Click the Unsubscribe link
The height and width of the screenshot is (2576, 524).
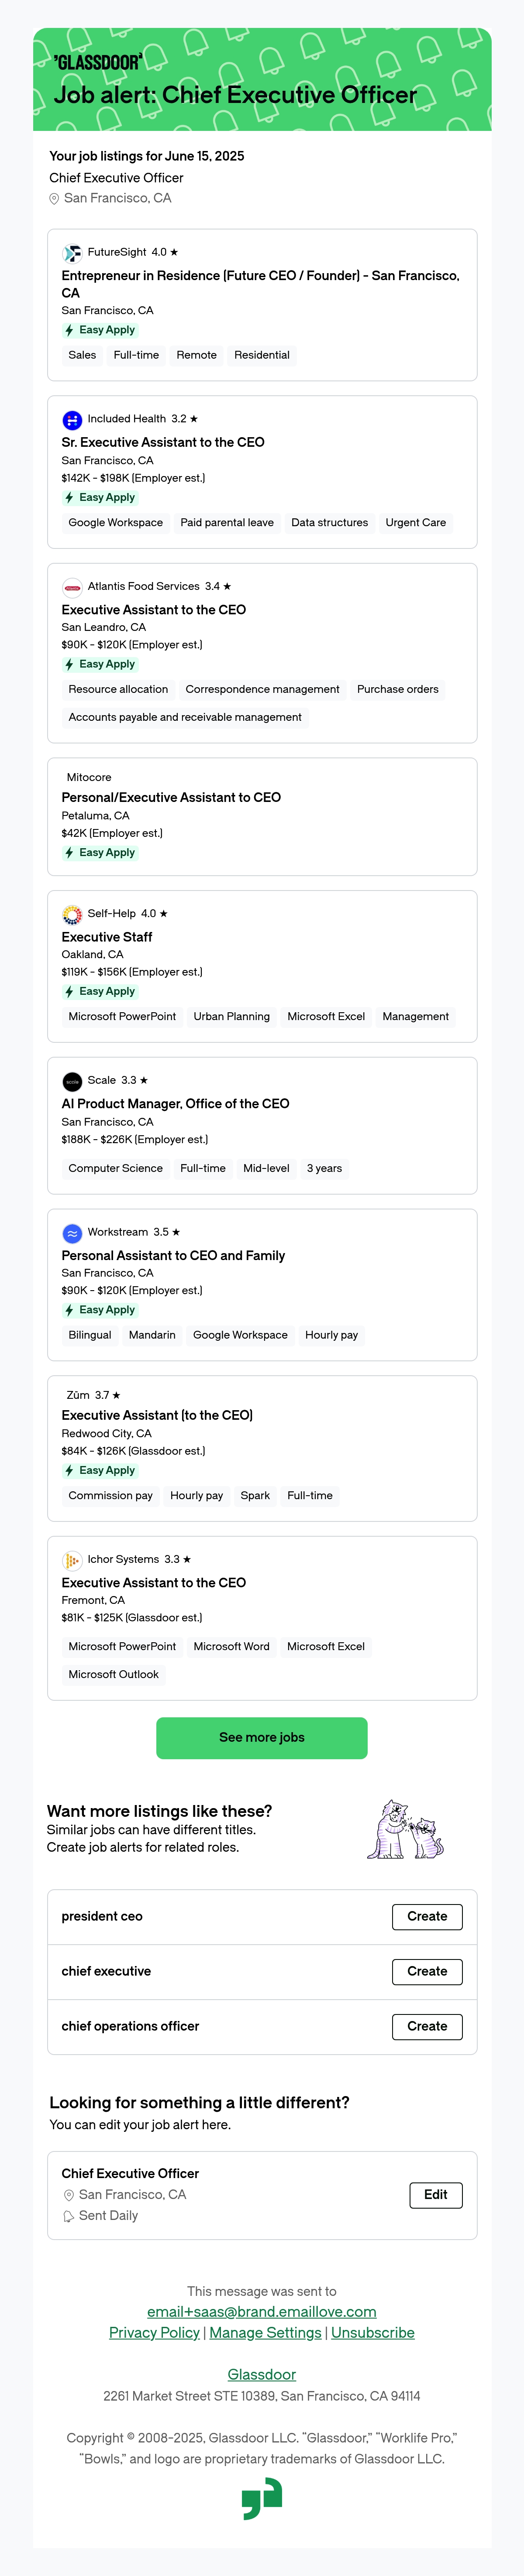373,2333
